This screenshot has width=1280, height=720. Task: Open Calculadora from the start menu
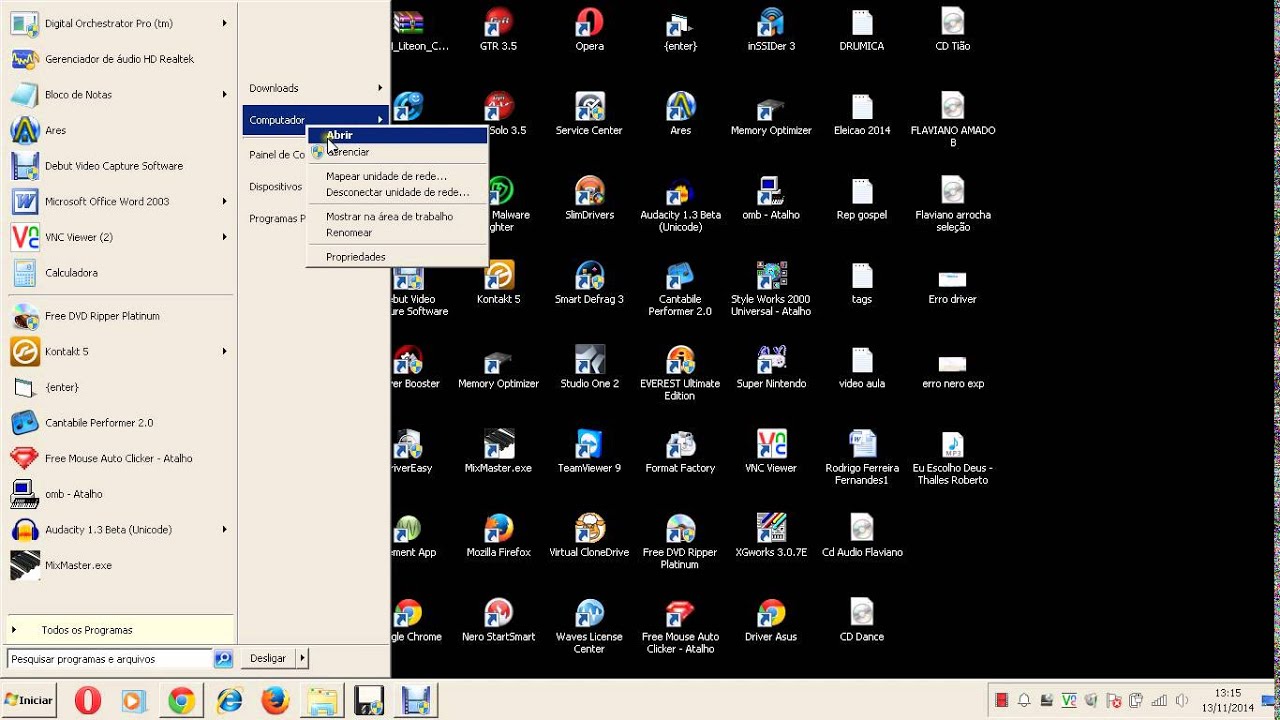click(120, 272)
